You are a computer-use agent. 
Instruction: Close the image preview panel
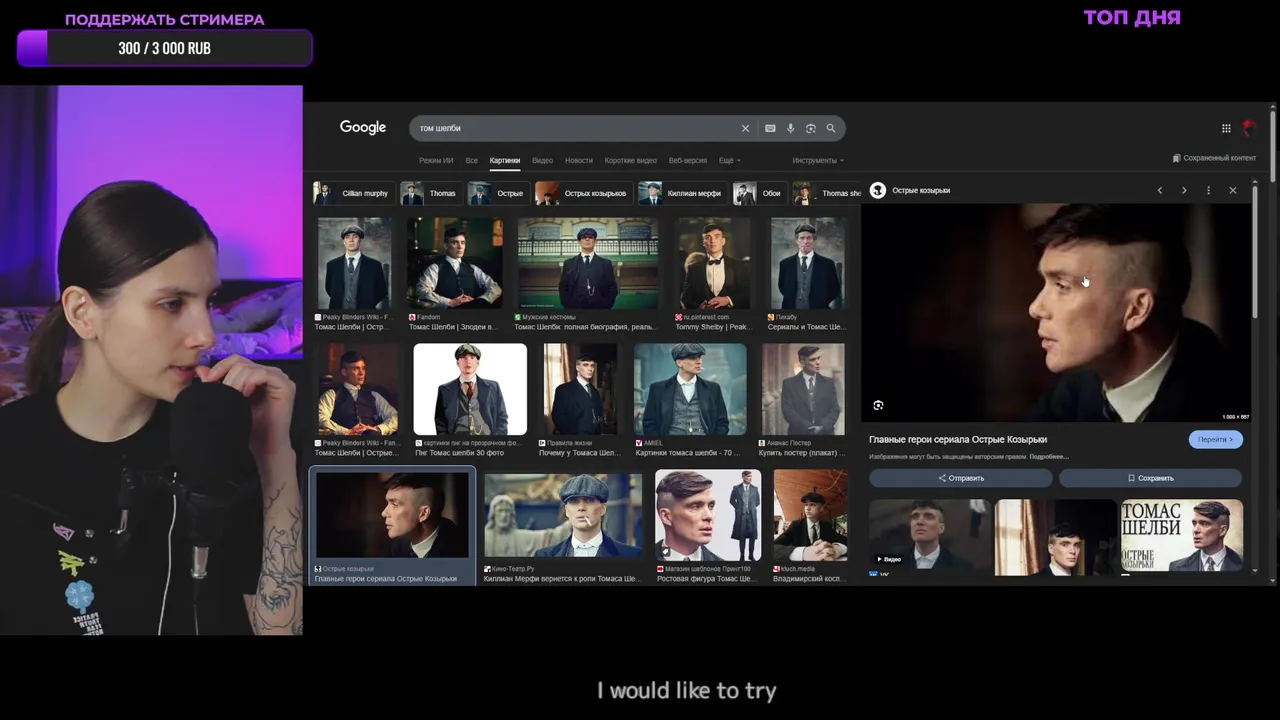pos(1233,190)
